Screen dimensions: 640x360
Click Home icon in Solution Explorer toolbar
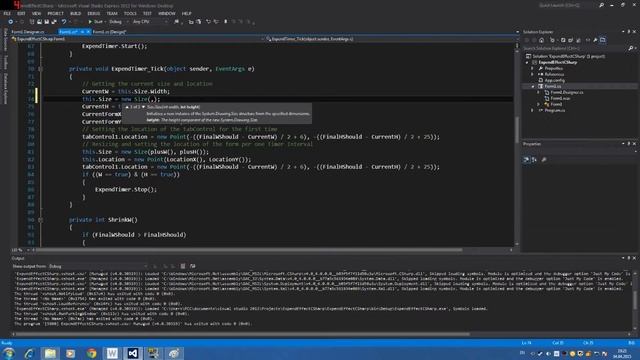[541, 40]
